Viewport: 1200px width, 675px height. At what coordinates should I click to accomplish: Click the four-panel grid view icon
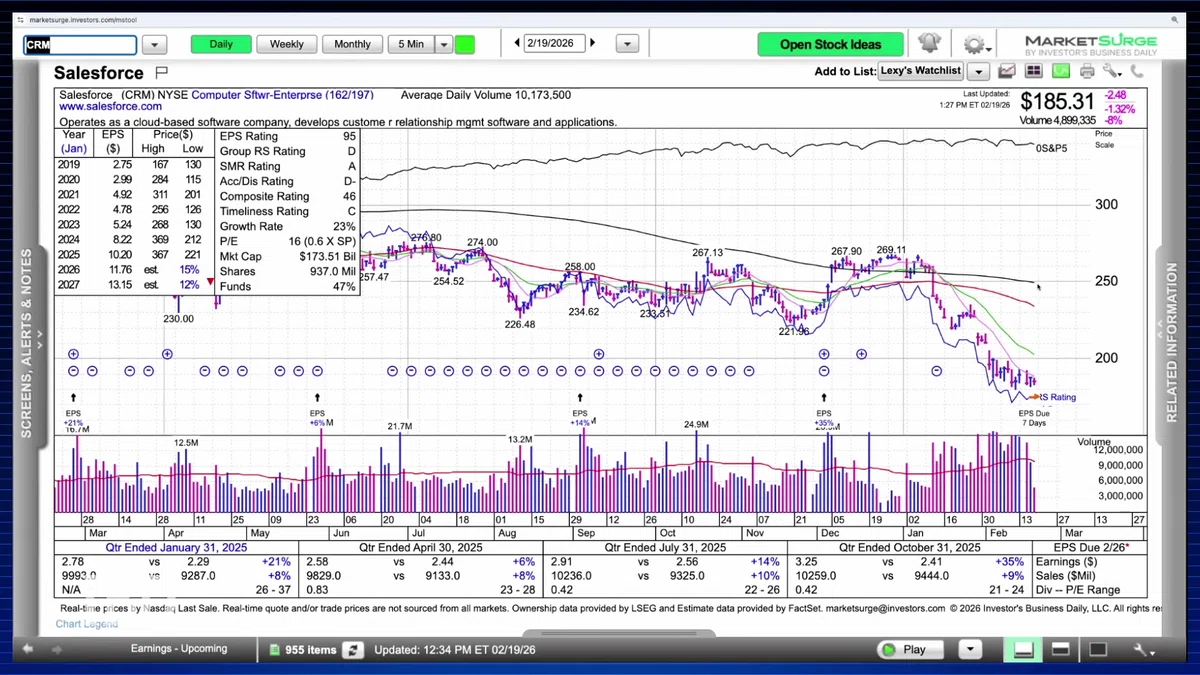coord(1033,71)
